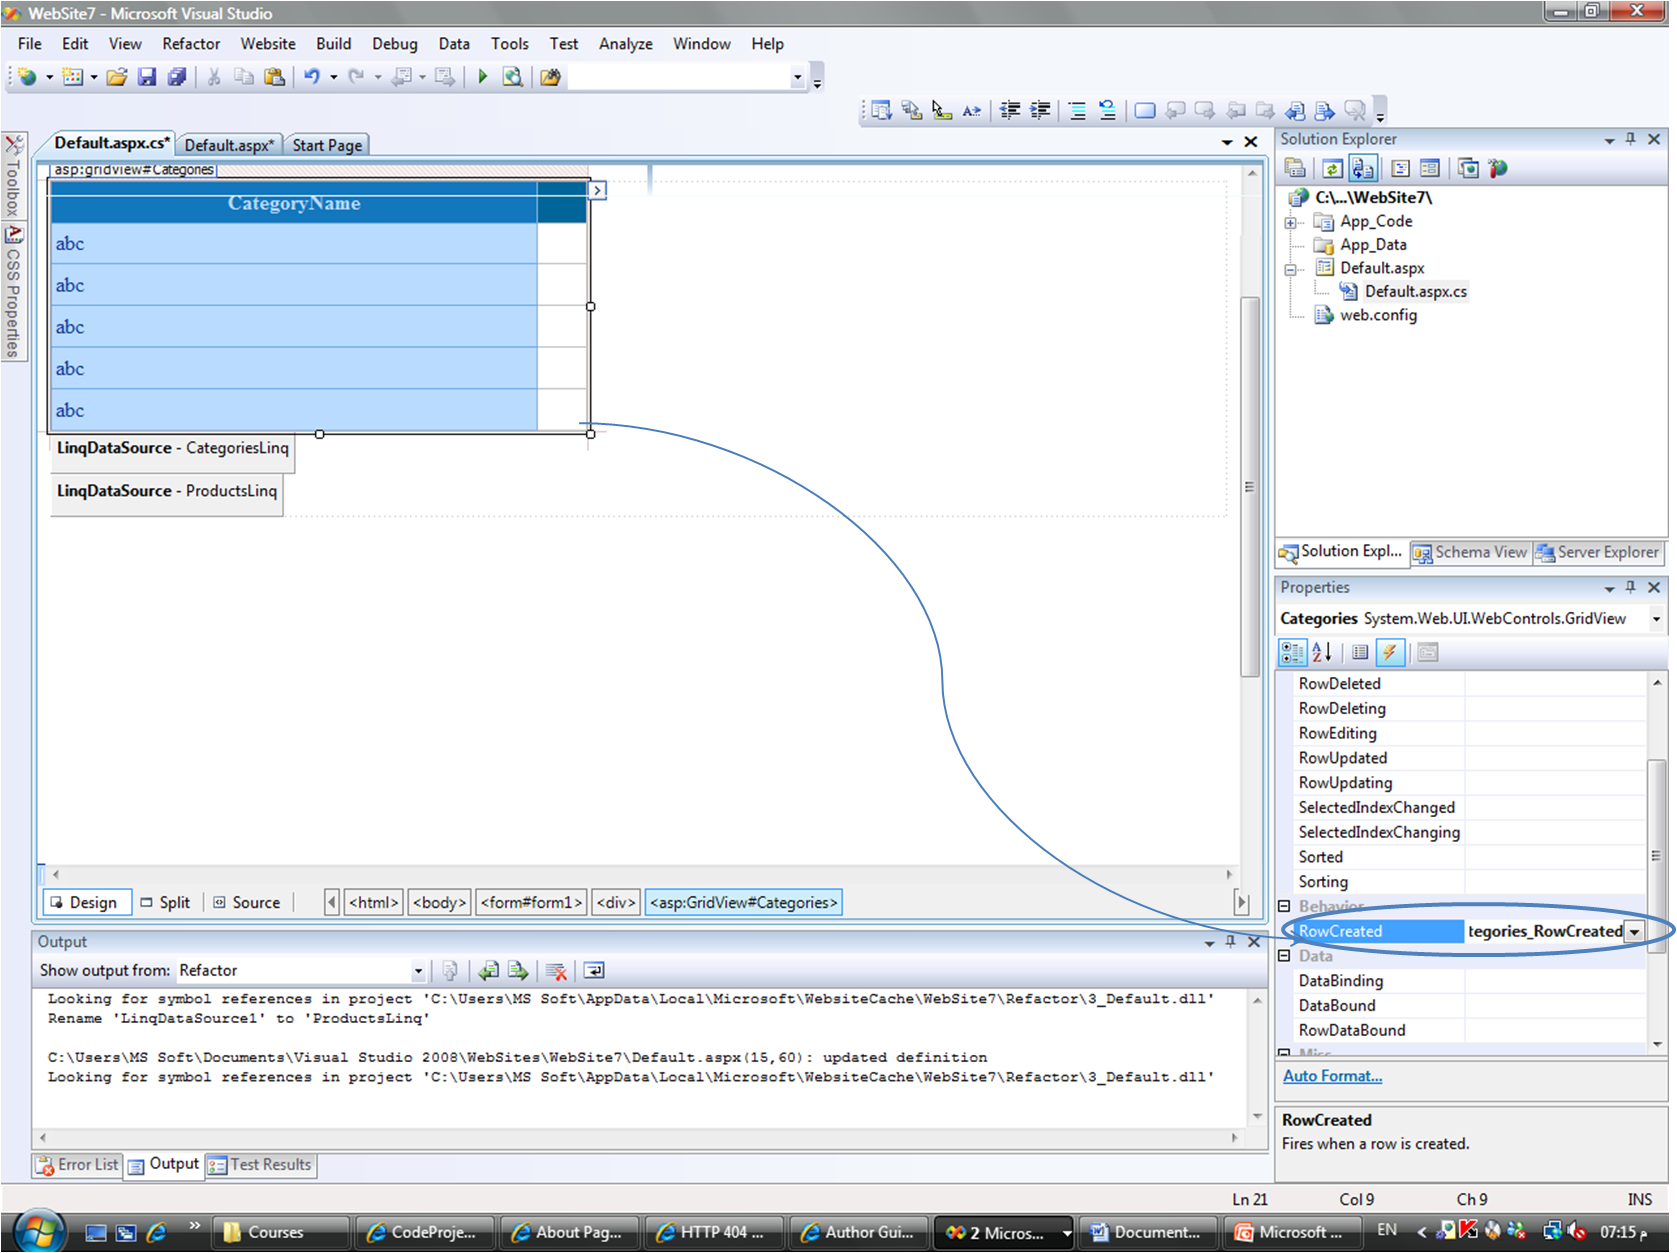Click the Find Message in Code icon in Output

point(450,970)
